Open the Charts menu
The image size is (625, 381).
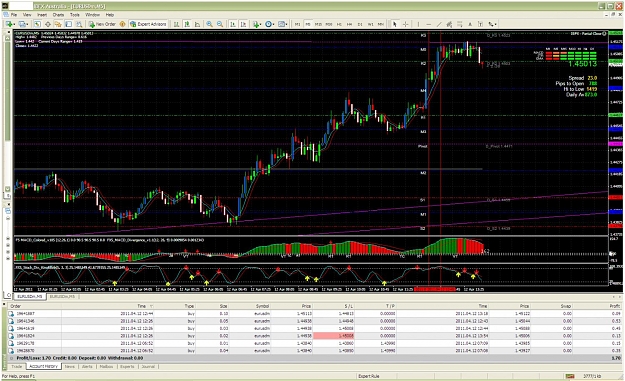(x=58, y=15)
